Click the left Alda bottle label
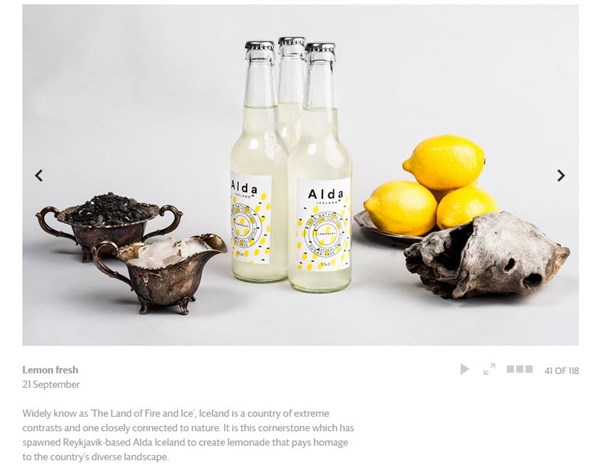The width and height of the screenshot is (600, 471). (x=251, y=218)
